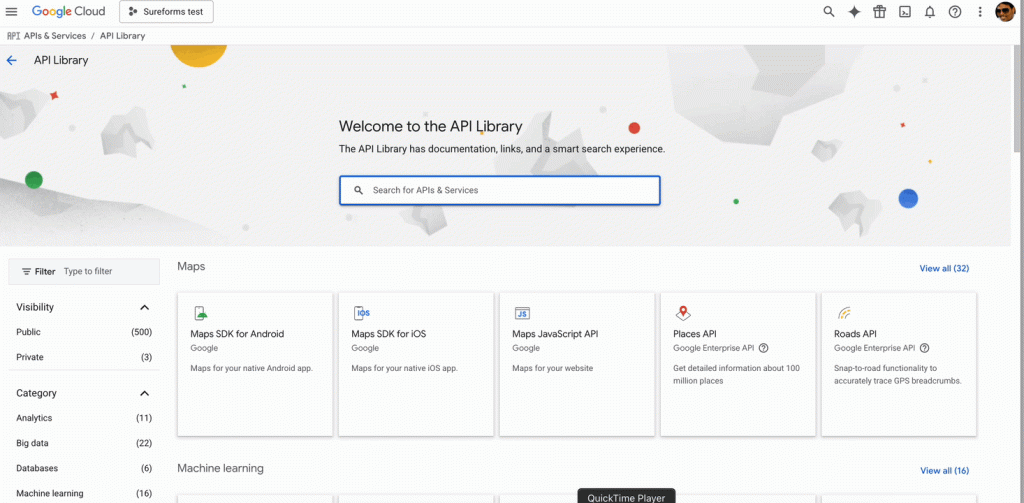Viewport: 1024px width, 503px height.
Task: Click the Roads API icon
Action: 844,313
